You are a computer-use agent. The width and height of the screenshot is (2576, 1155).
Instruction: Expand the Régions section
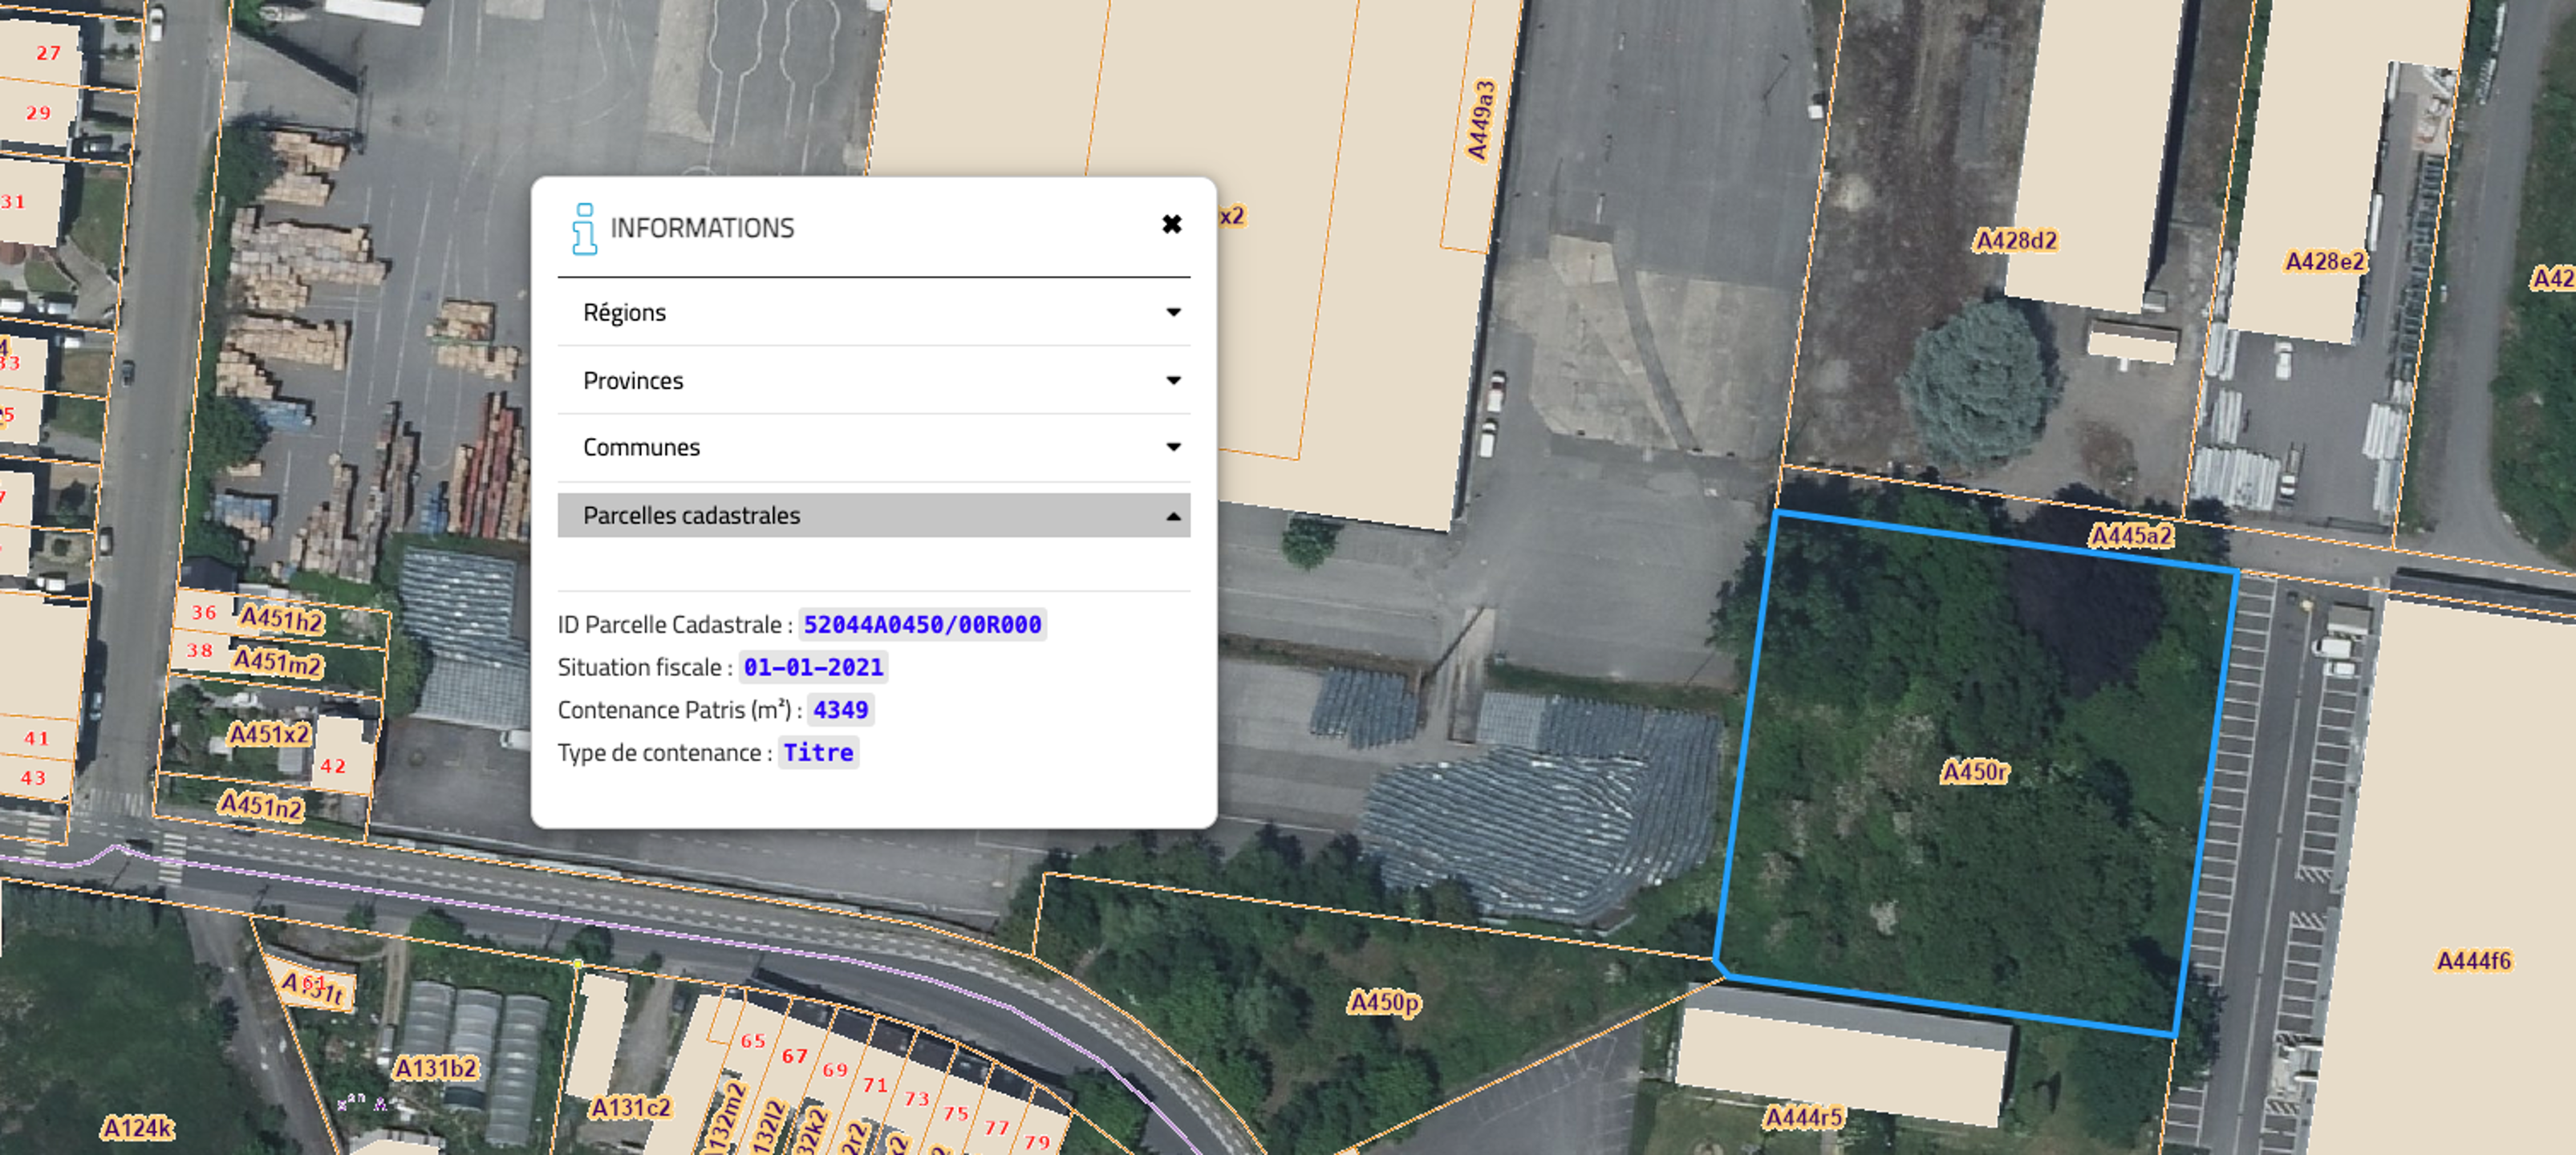point(624,312)
